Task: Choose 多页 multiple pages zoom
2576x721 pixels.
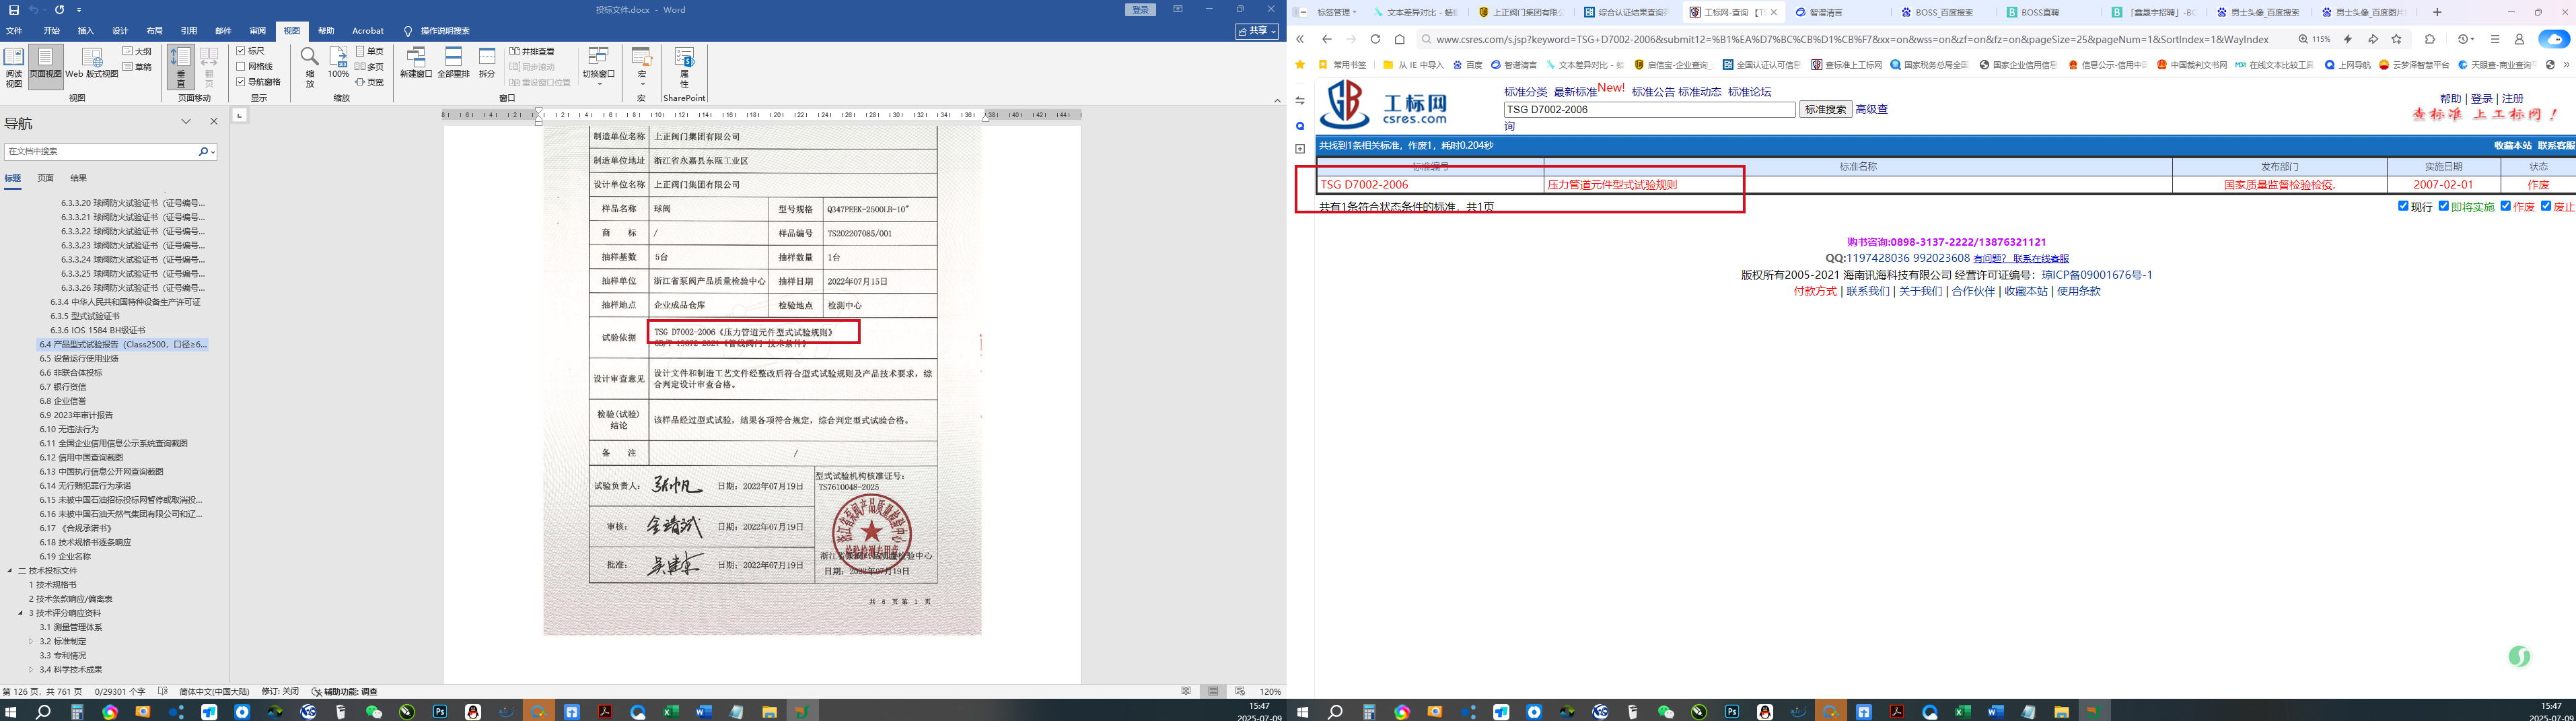Action: [x=370, y=67]
